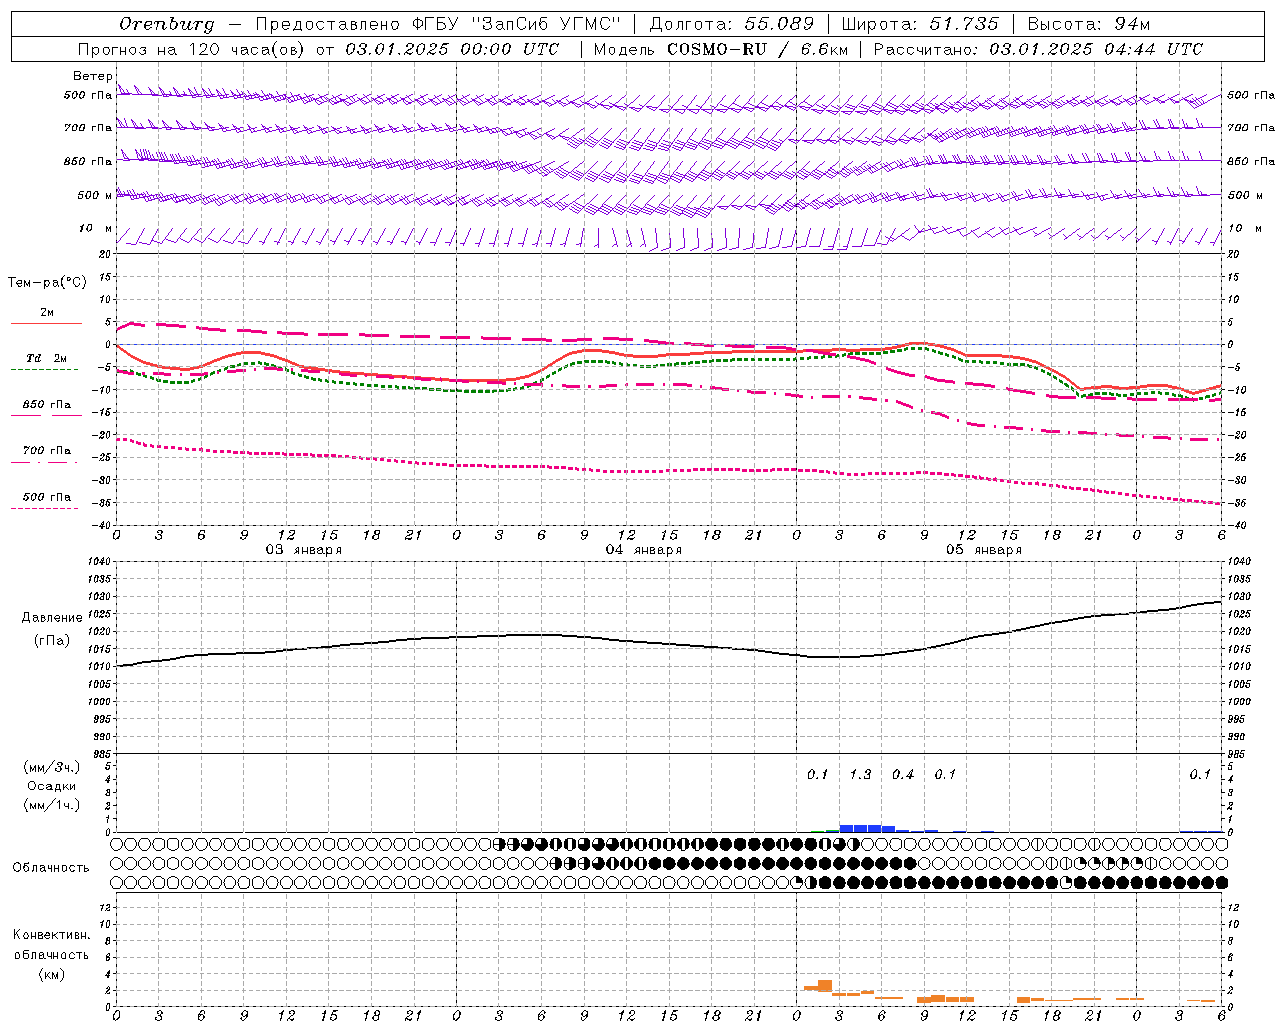Click the (гПа) unit under Давление
The height and width of the screenshot is (1024, 1280).
coord(52,639)
